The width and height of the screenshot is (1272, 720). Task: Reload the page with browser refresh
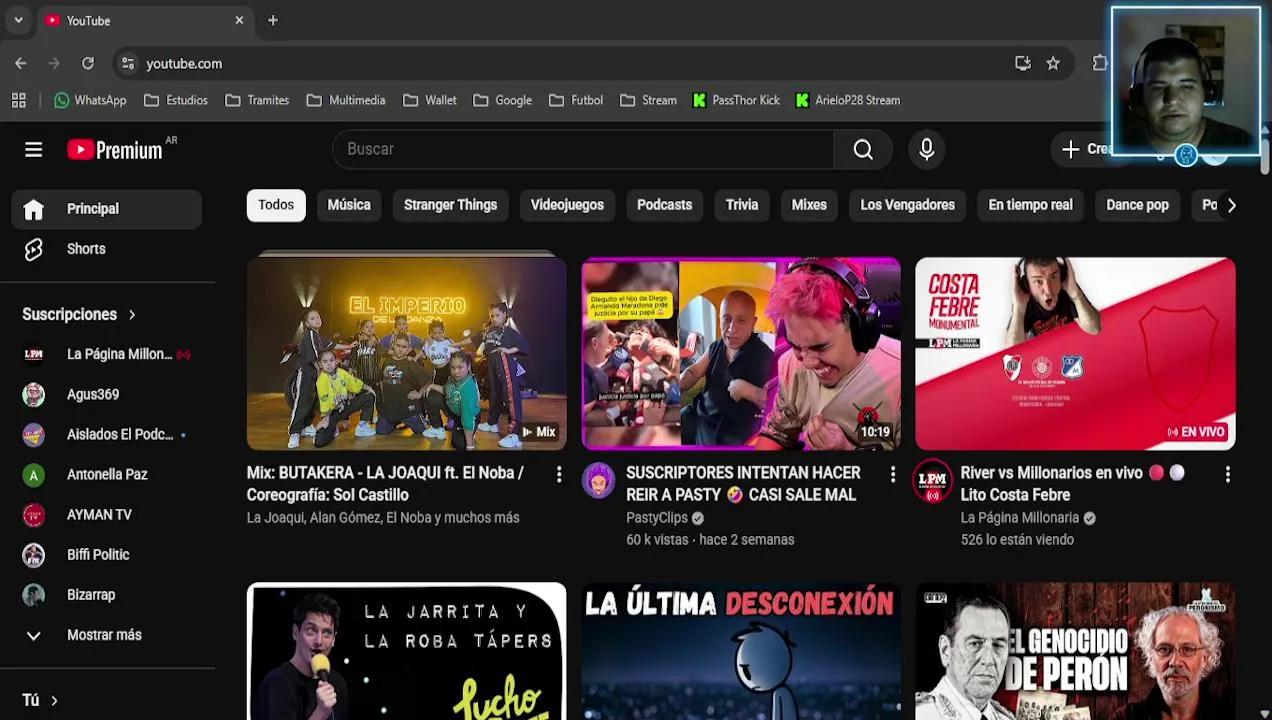88,63
